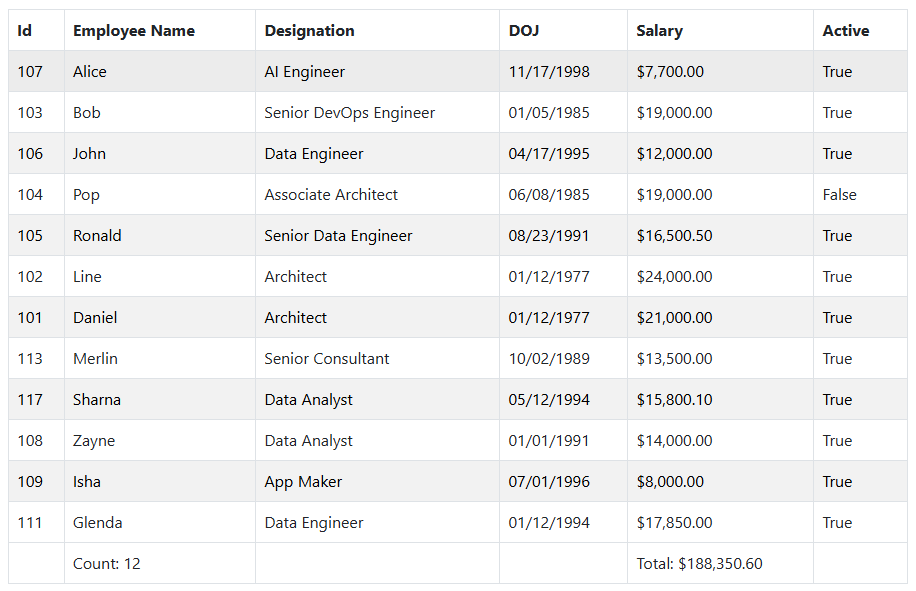
Task: Click the App Maker designation cell
Action: (303, 482)
